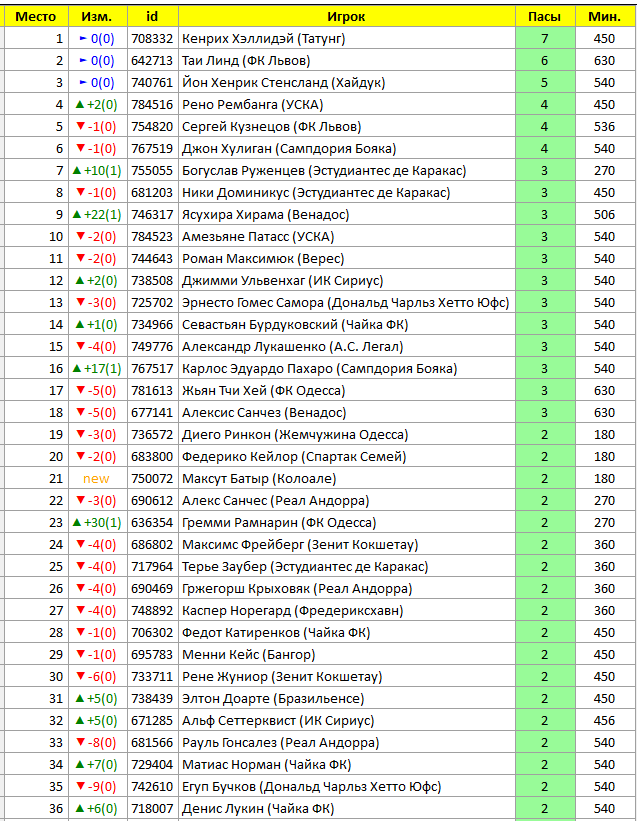
Task: Select player cell 'Диего Ринкон (Жемчужина Одесса)'
Action: [x=347, y=435]
